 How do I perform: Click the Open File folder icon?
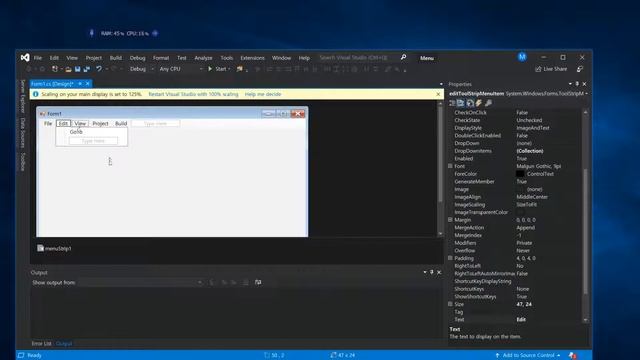(68, 69)
